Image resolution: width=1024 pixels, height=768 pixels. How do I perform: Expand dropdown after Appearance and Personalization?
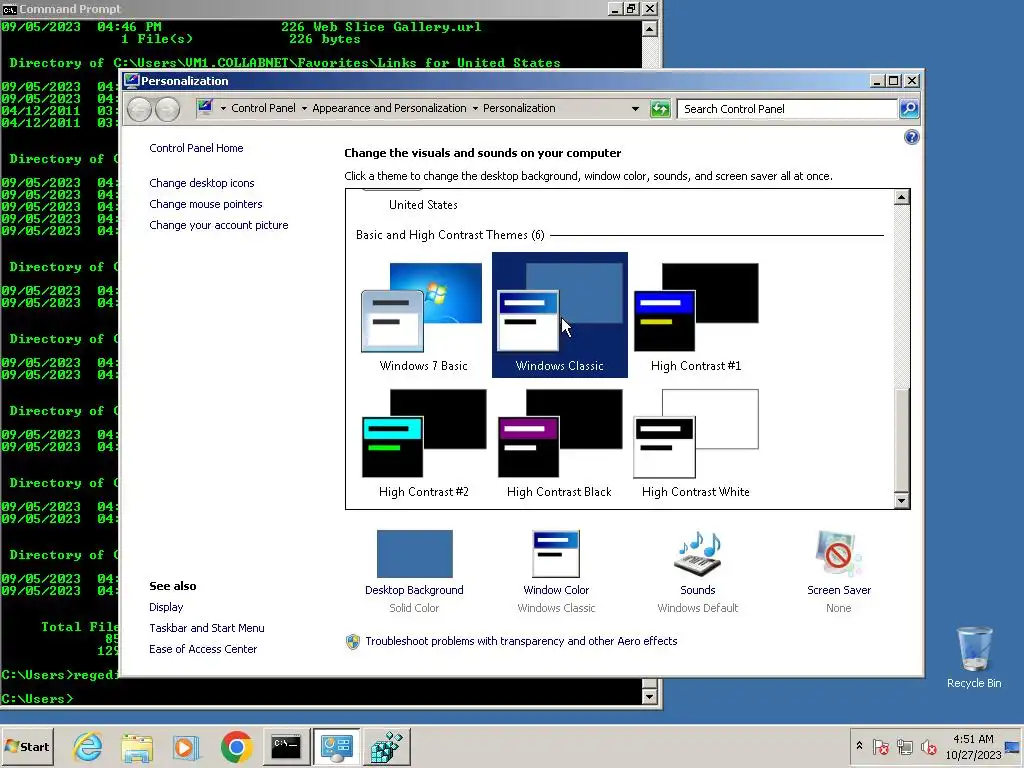[475, 108]
